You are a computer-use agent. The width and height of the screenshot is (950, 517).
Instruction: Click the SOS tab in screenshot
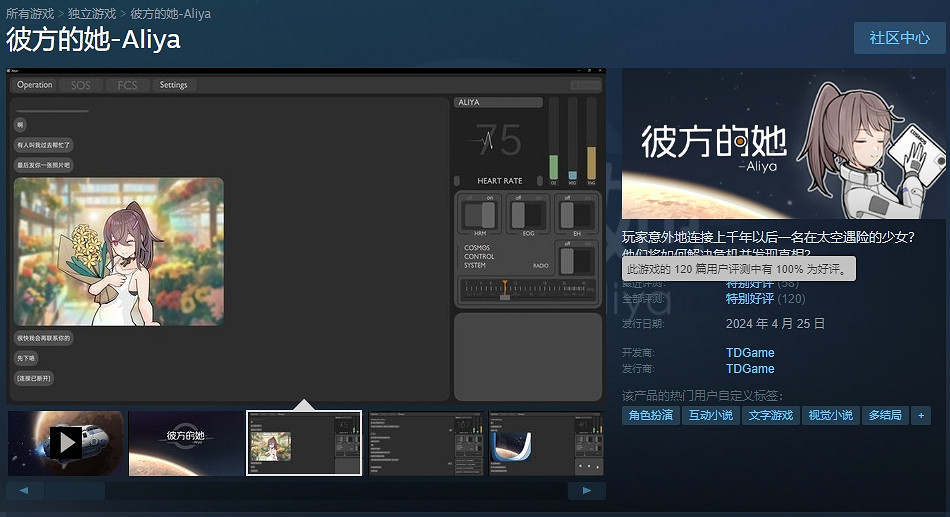(x=81, y=85)
